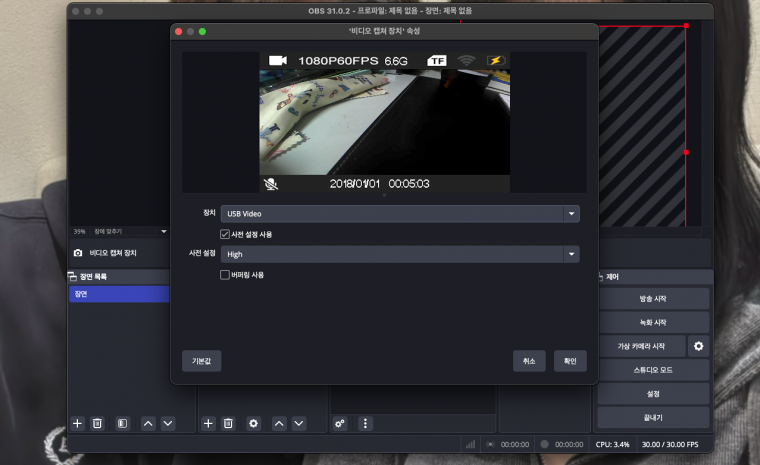Add a new scene with the plus icon under 장면 목록
760x465 pixels.
77,423
